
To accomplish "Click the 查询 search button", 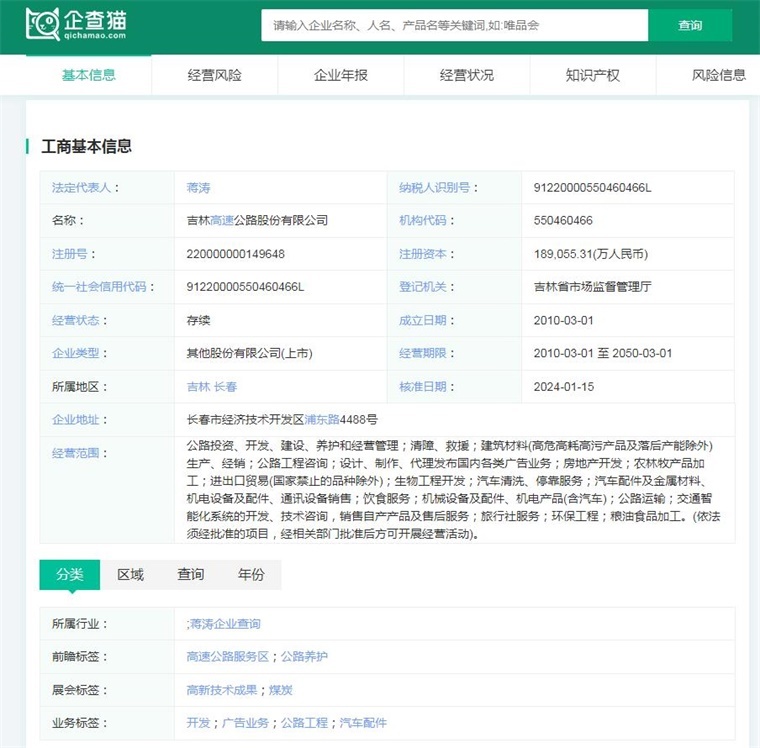I will coord(690,25).
